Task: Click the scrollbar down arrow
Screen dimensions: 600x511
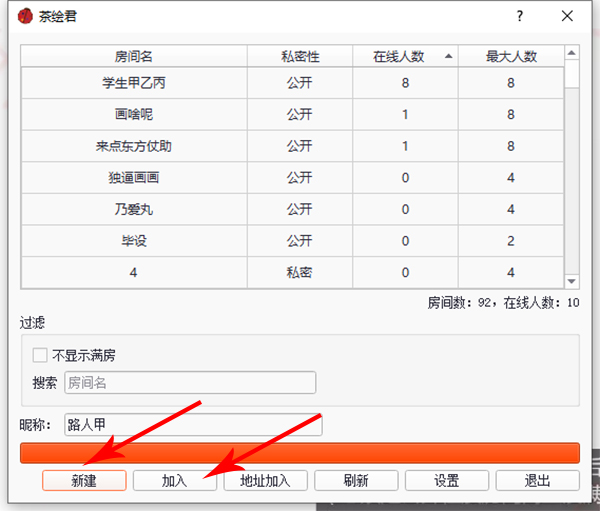Action: tap(572, 281)
